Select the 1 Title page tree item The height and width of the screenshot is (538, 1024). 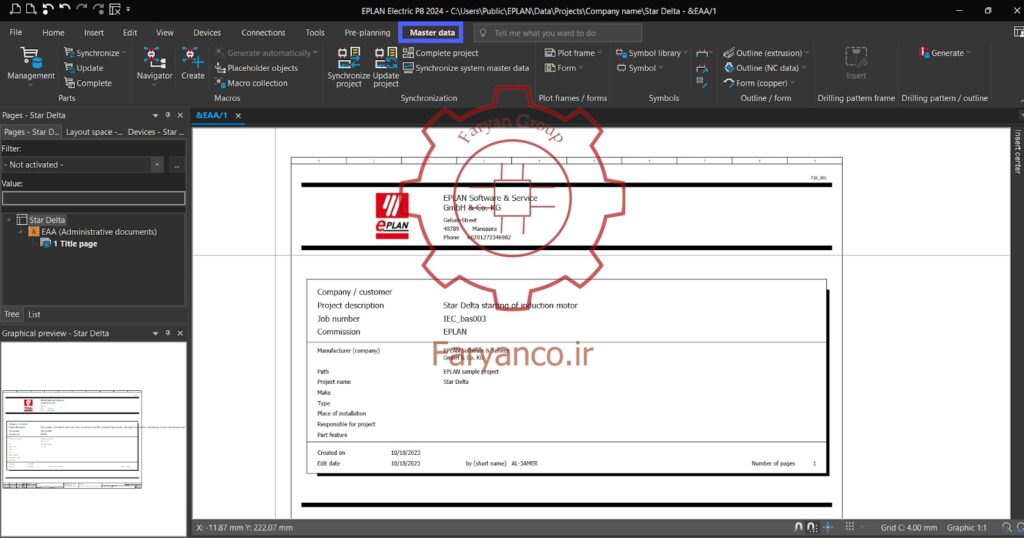[x=69, y=244]
